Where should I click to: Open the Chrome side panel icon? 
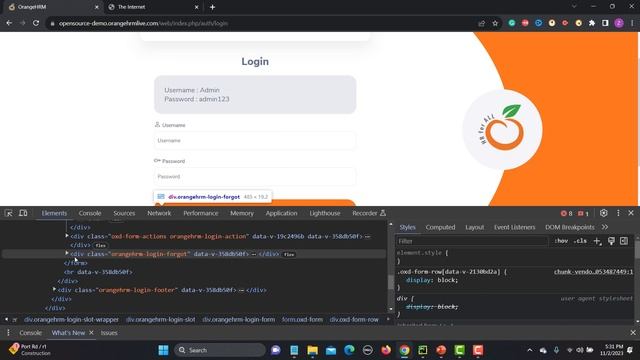click(605, 23)
